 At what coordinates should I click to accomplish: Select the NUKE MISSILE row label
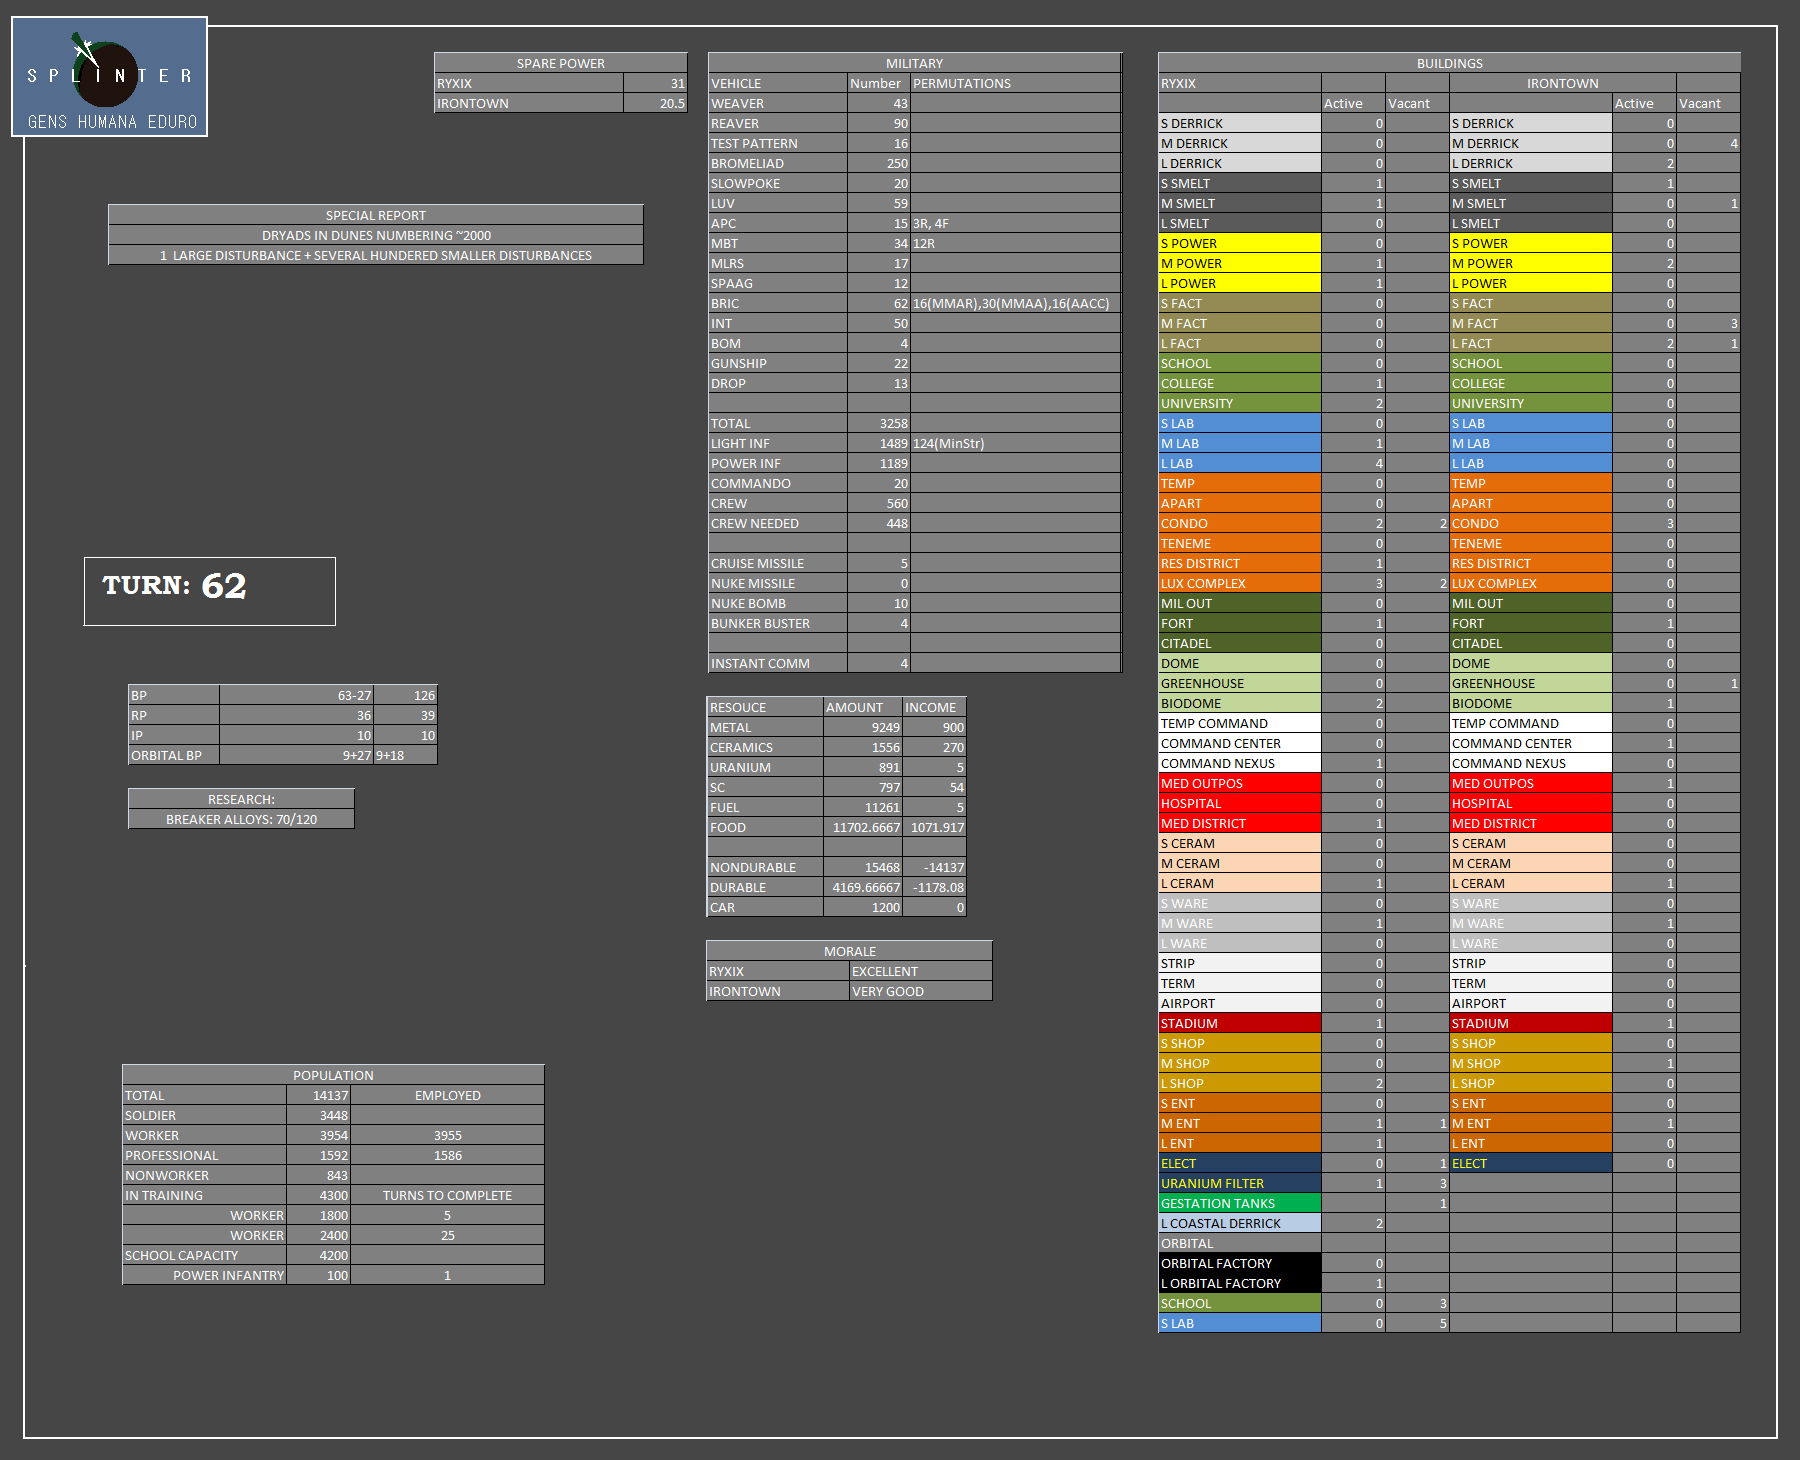(777, 583)
